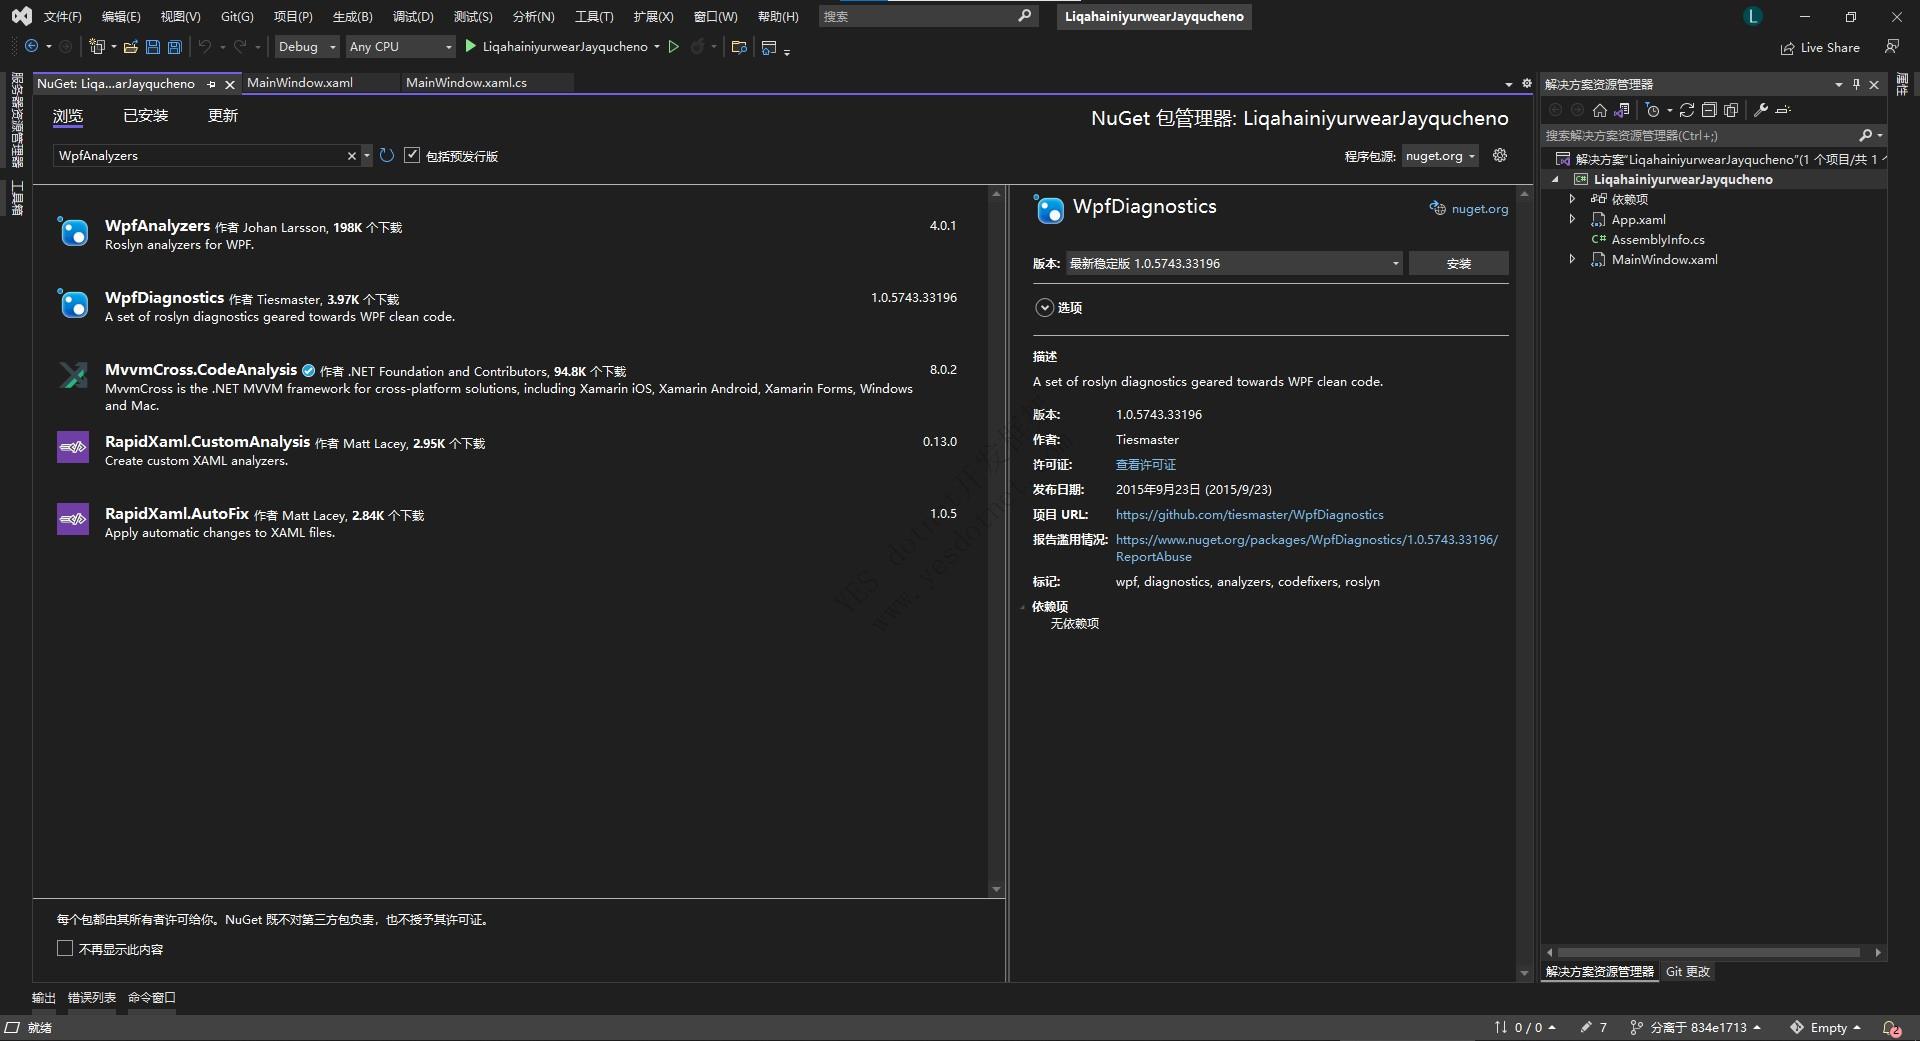Viewport: 1920px width, 1041px height.
Task: Switch to the MainWindow.xaml.cs tab
Action: (466, 83)
